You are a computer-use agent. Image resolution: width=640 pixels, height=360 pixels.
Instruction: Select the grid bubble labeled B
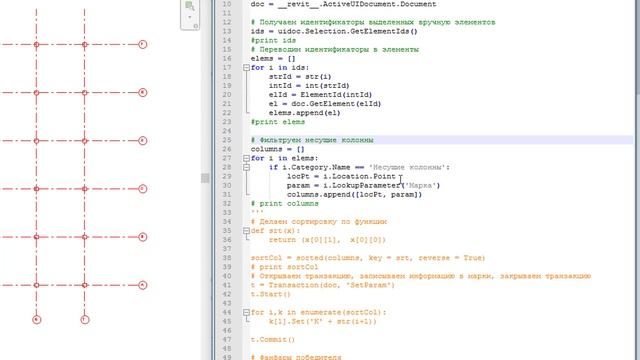142,237
